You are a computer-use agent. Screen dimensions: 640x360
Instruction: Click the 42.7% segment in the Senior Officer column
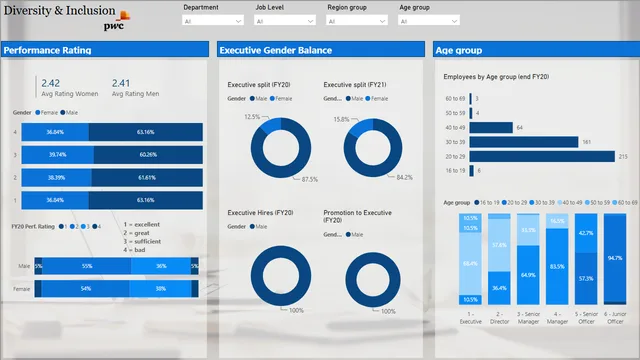point(586,233)
